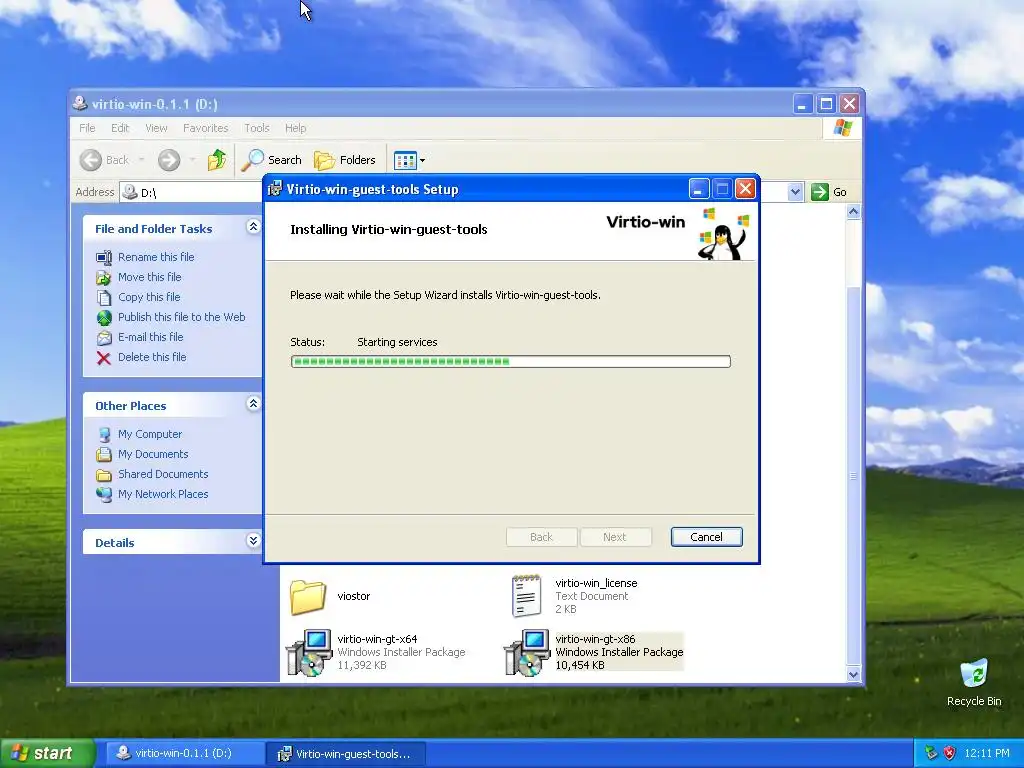
Task: Click My Network Places icon
Action: click(x=104, y=494)
